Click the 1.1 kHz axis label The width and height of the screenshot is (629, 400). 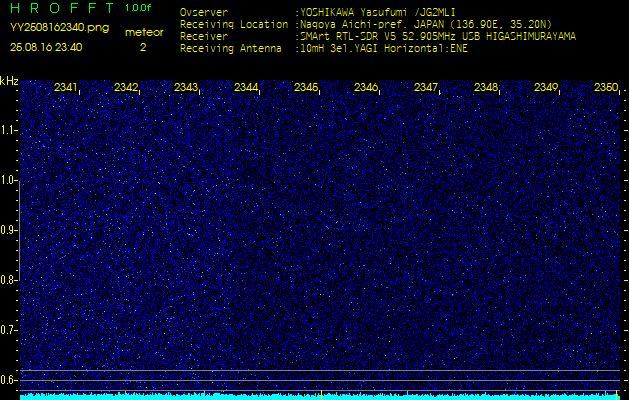tap(8, 130)
